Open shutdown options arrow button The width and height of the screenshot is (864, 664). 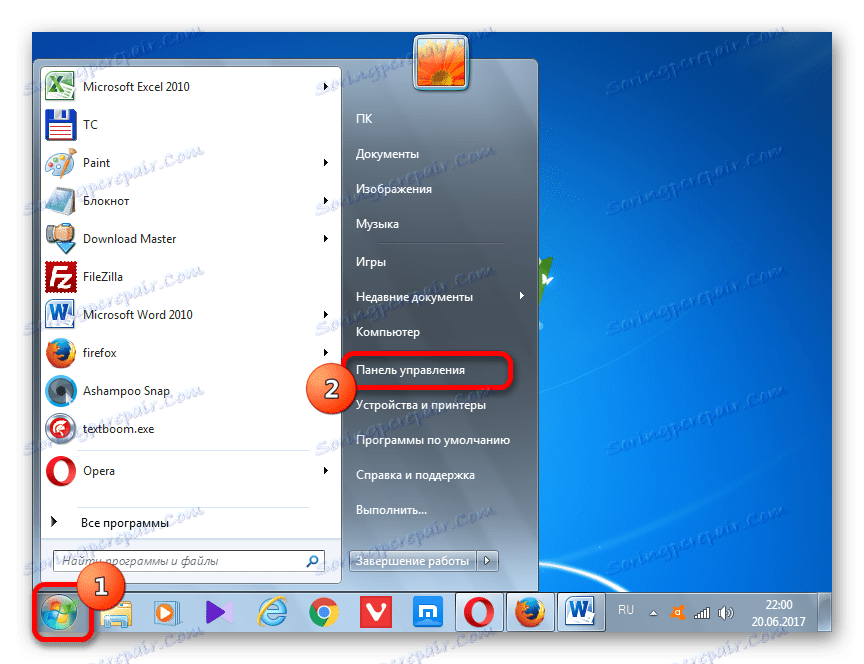(x=487, y=561)
